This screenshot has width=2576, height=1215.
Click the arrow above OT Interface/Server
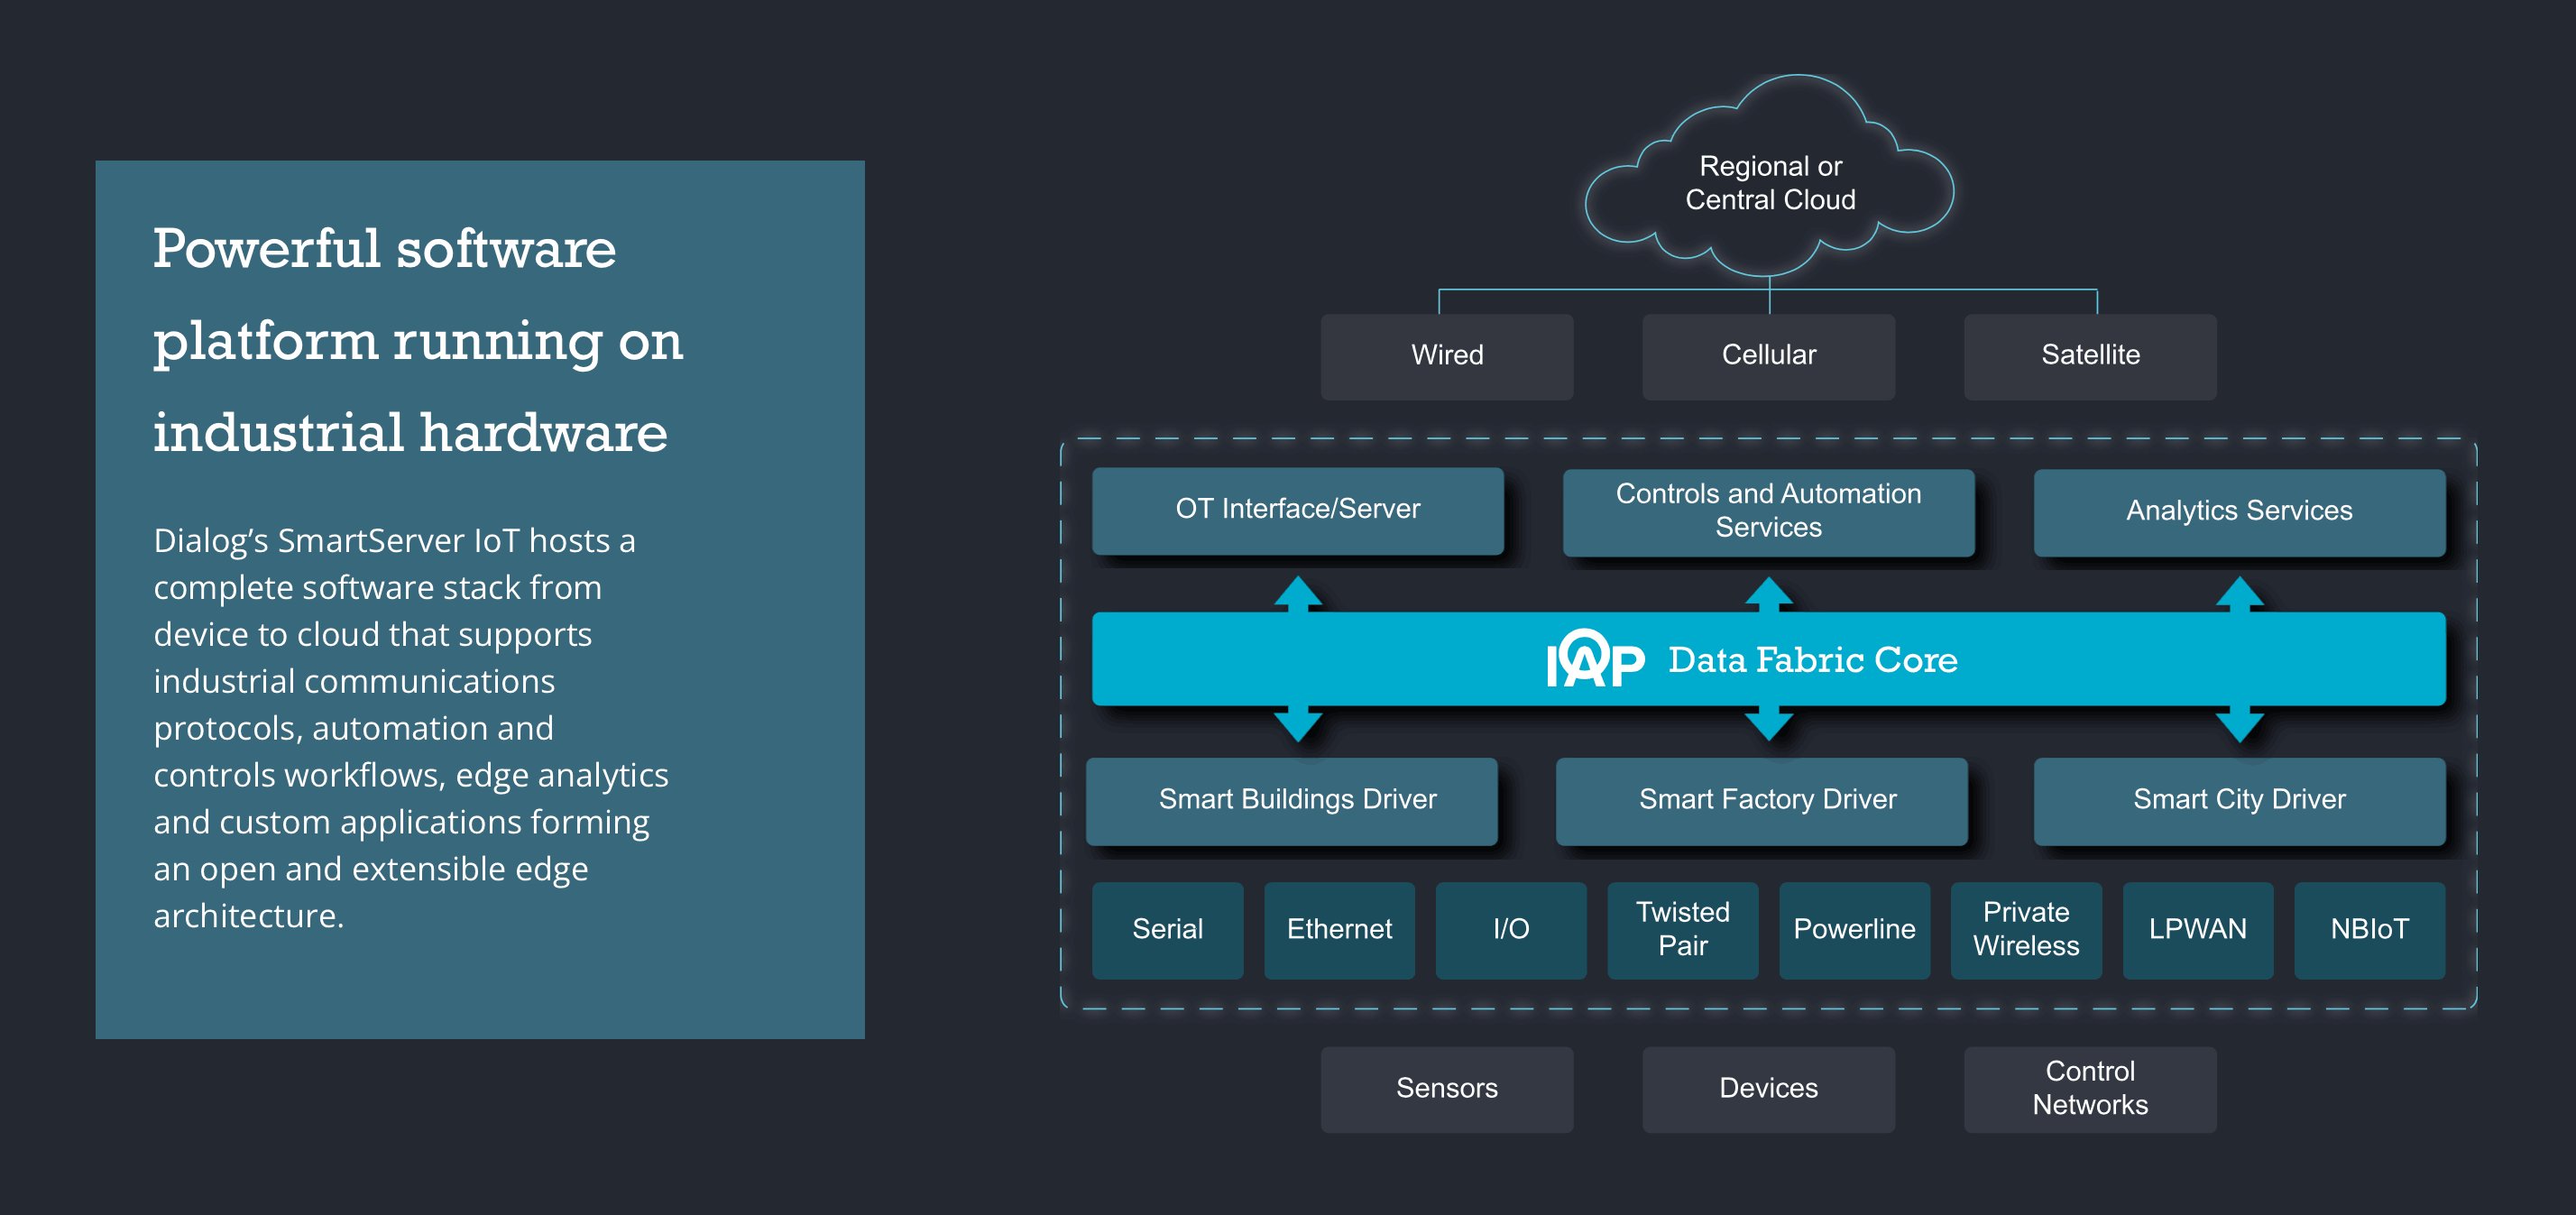click(x=1297, y=594)
